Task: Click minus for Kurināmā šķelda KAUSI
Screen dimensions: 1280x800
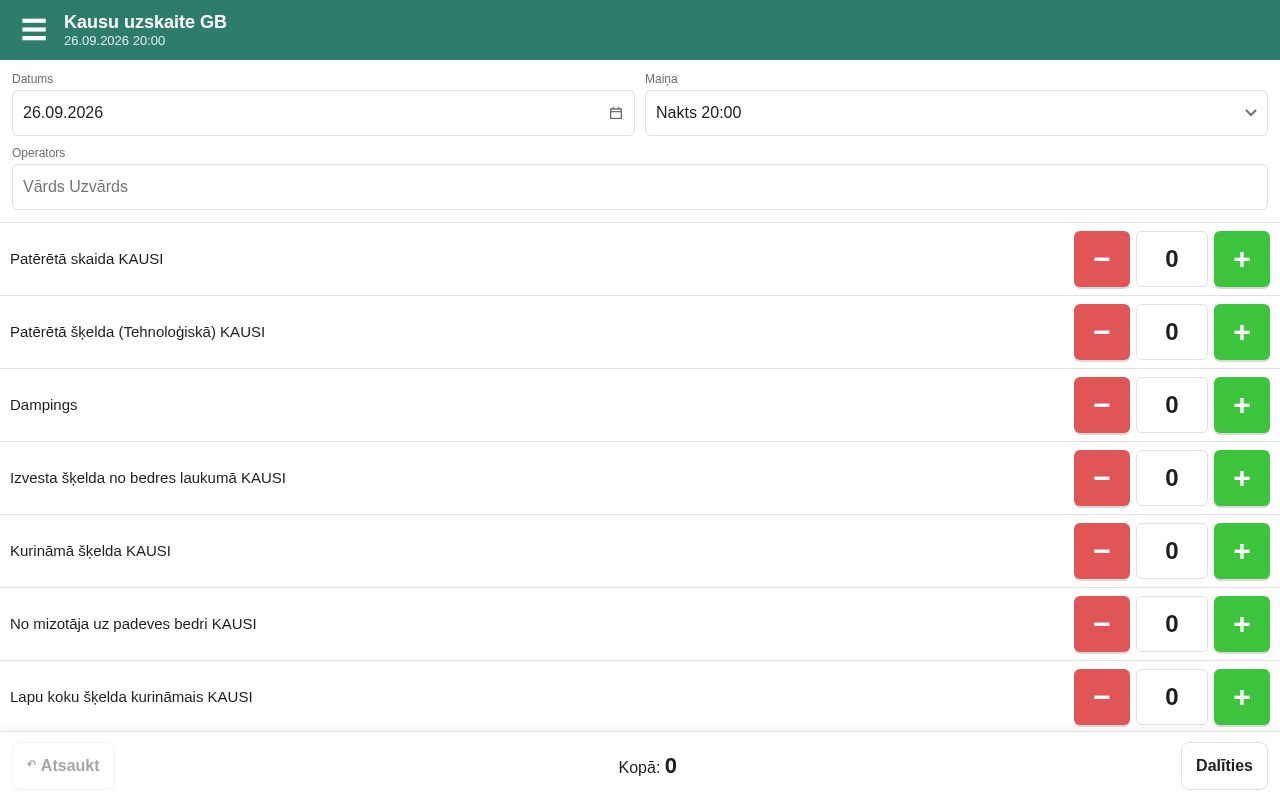Action: [1102, 551]
